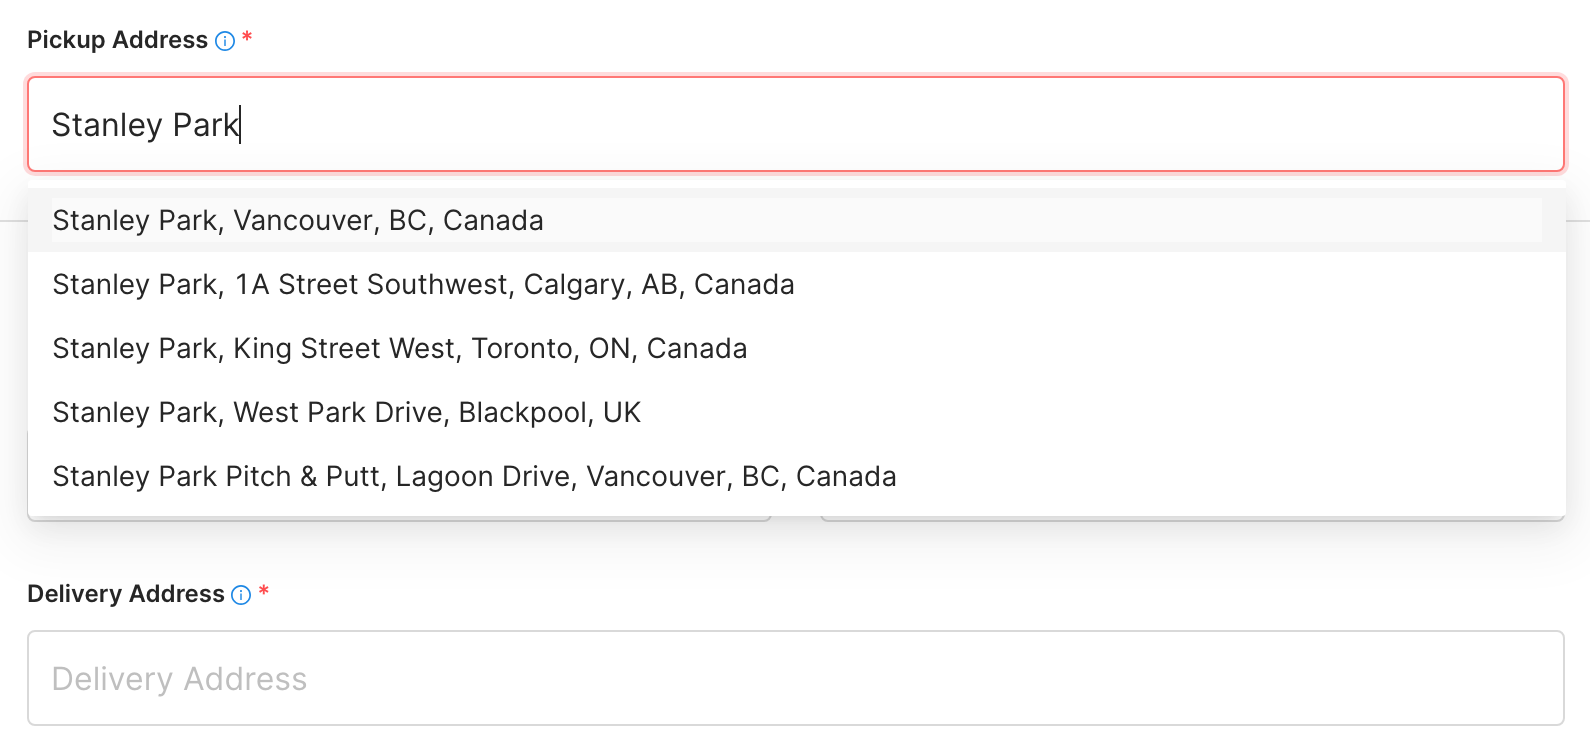Choose Stanley Park Pitch & Putt, Lagoon Drive
Image resolution: width=1590 pixels, height=740 pixels.
[x=474, y=476]
